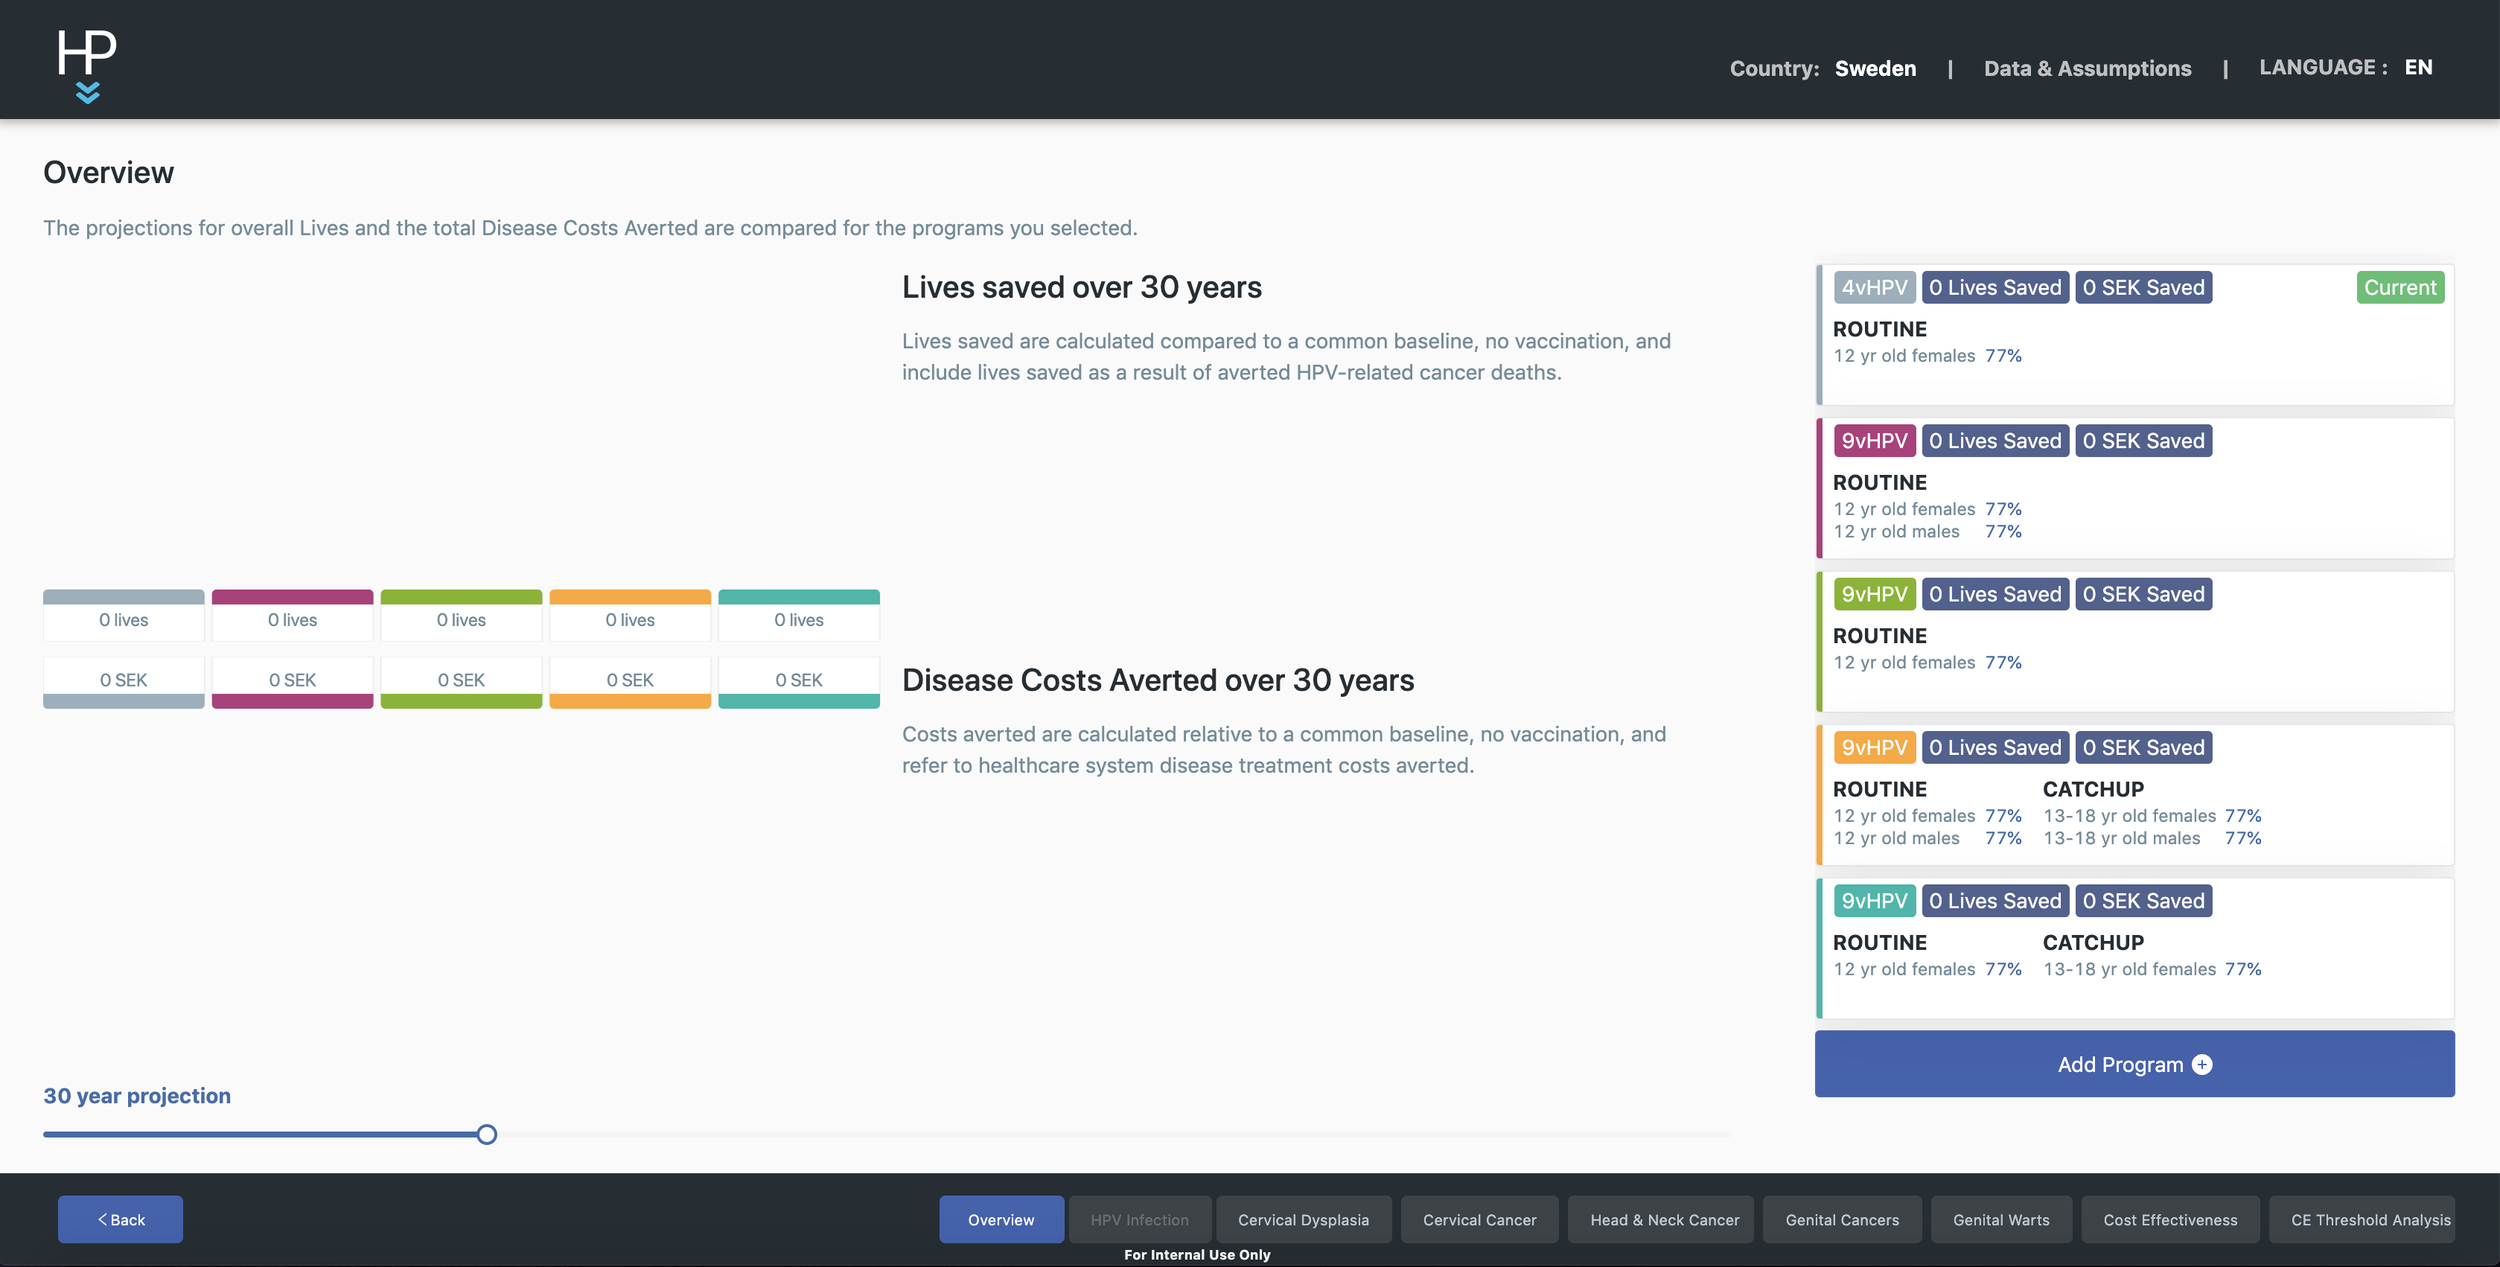
Task: Open the EN language selector
Action: 2418,67
